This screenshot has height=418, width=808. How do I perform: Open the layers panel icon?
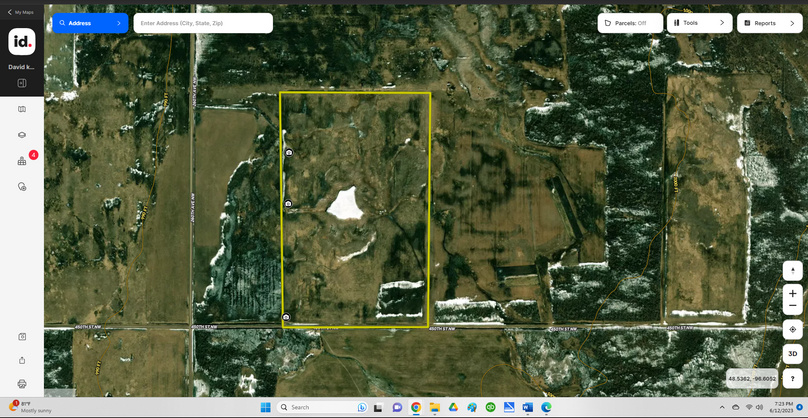click(22, 135)
